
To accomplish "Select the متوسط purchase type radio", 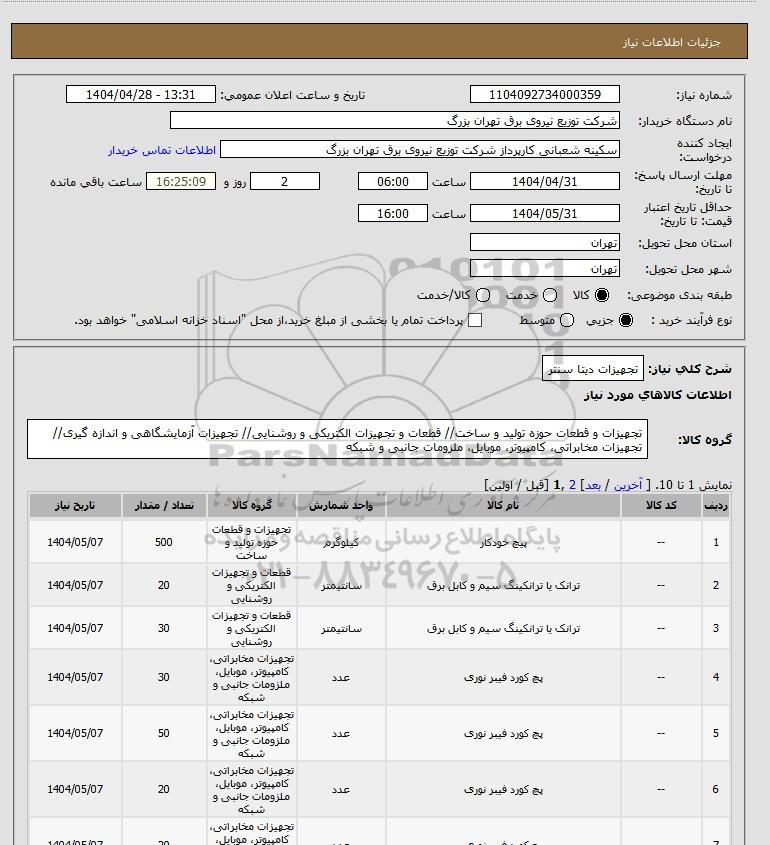I will point(566,320).
